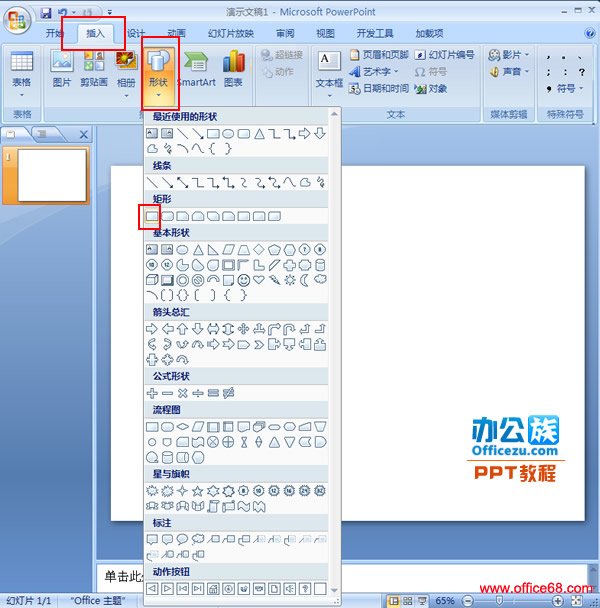This screenshot has height=608, width=600.
Task: Insert a 文本框 text box
Action: [x=329, y=74]
